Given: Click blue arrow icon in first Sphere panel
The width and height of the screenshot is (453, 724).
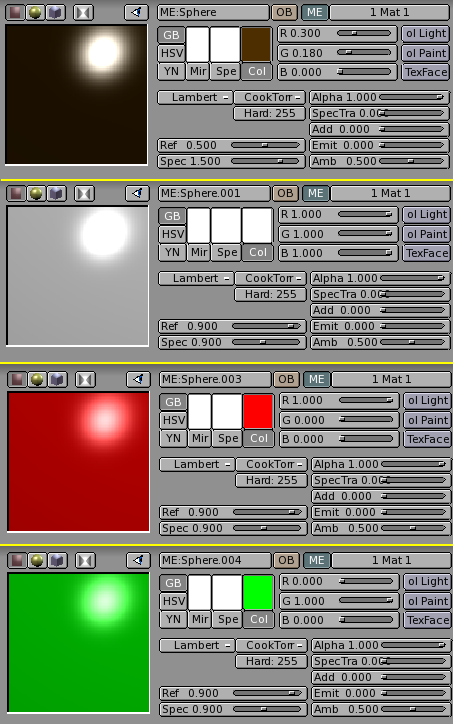Looking at the screenshot, I should click(137, 12).
